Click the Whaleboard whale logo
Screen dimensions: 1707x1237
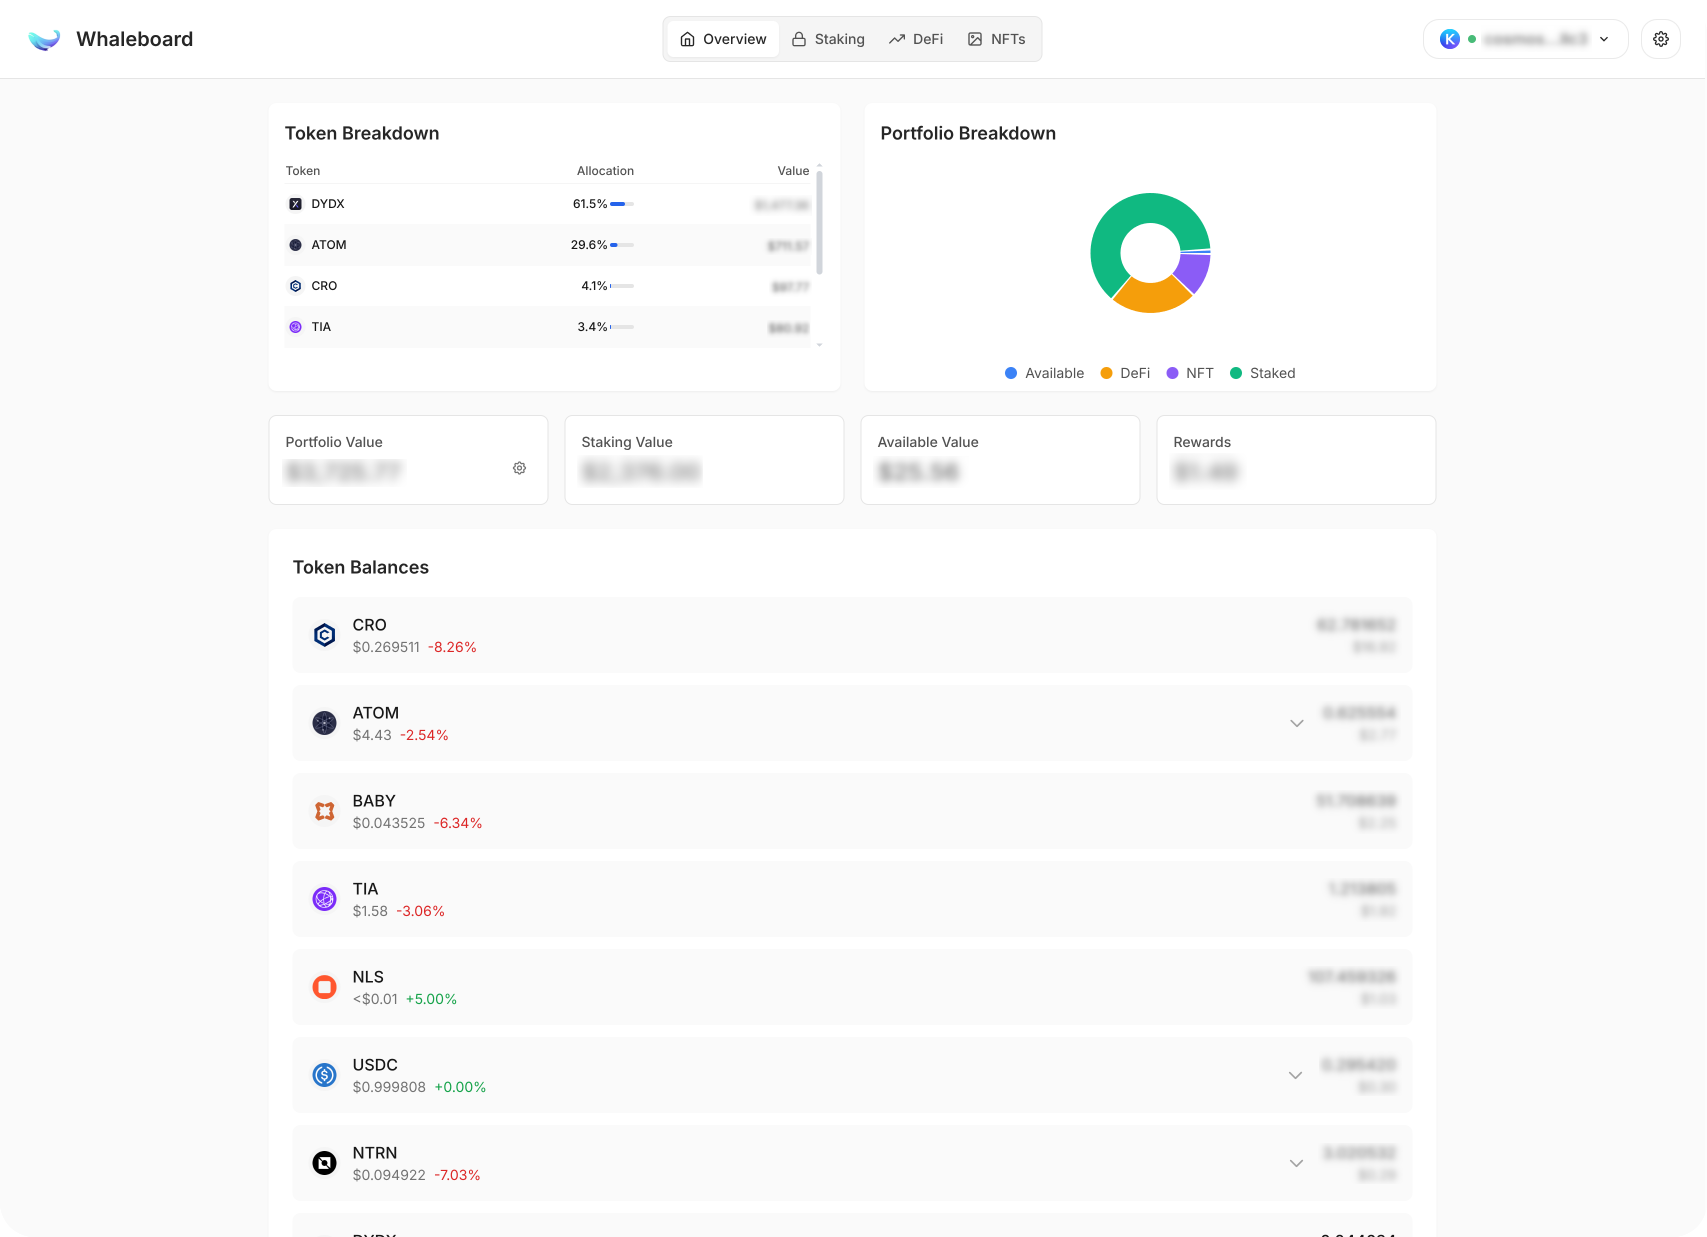pos(44,39)
